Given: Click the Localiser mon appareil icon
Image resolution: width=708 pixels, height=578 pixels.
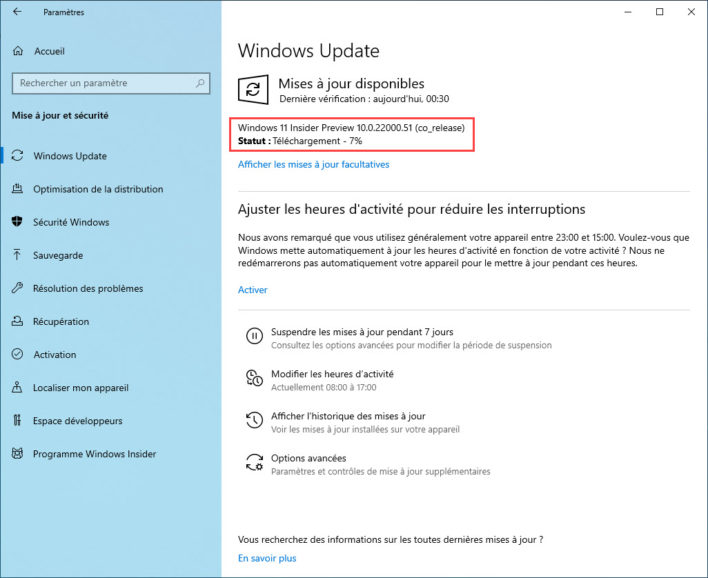Looking at the screenshot, I should click(x=17, y=387).
